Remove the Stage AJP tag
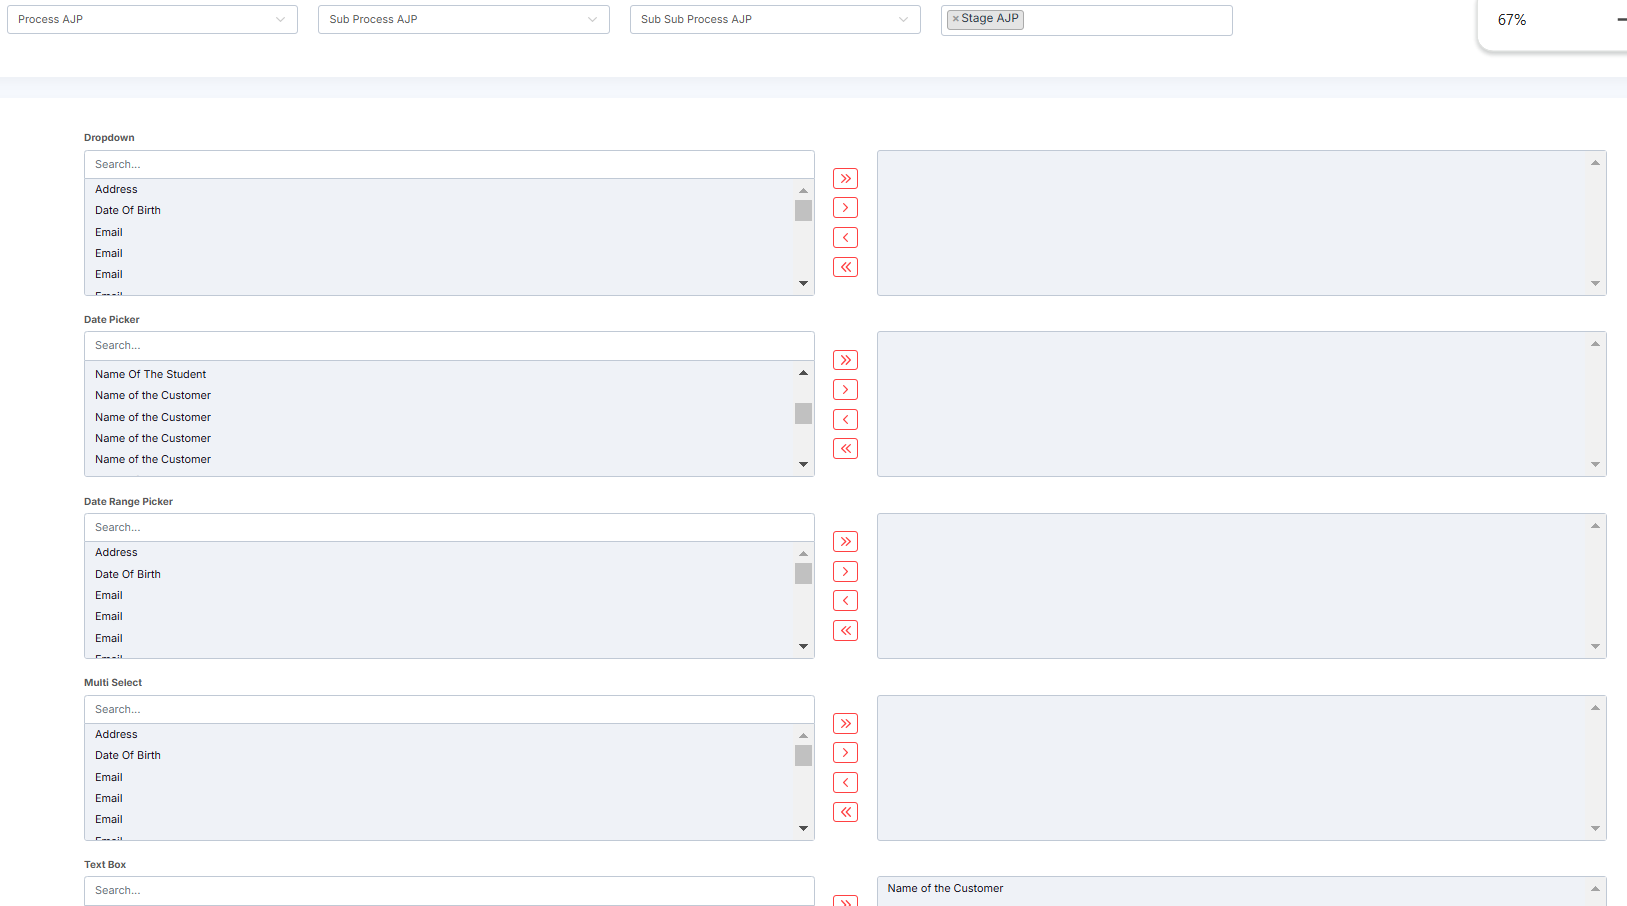Image resolution: width=1627 pixels, height=906 pixels. click(957, 18)
